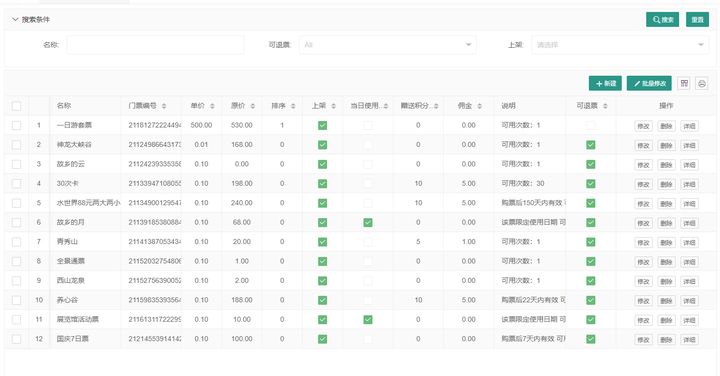Open the 上架 filter dropdown
Image resolution: width=720 pixels, height=376 pixels.
point(620,45)
